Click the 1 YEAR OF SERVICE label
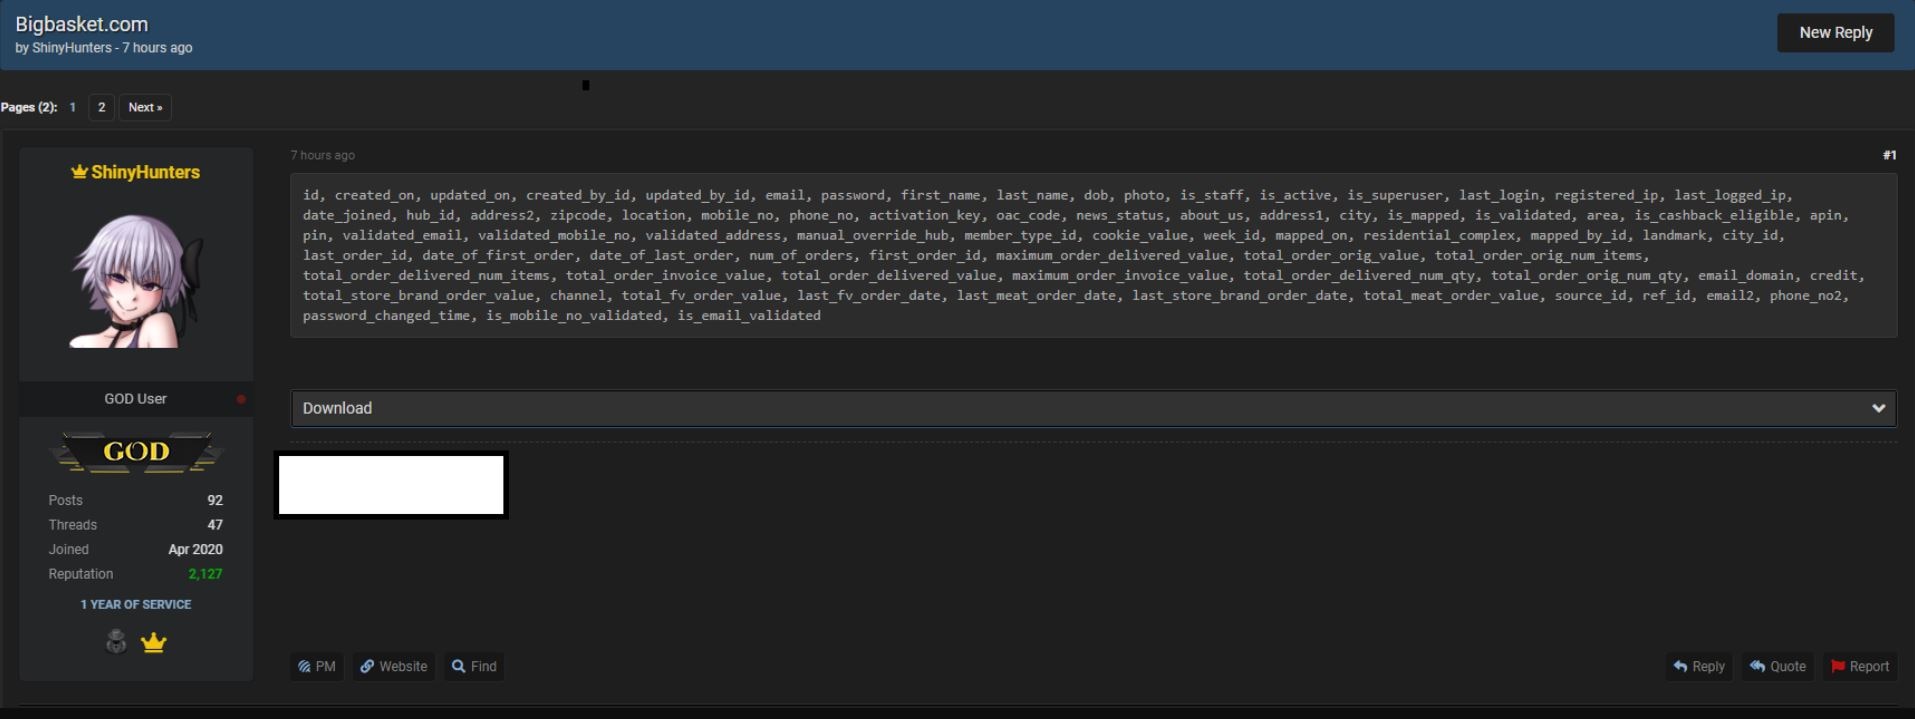 click(136, 604)
